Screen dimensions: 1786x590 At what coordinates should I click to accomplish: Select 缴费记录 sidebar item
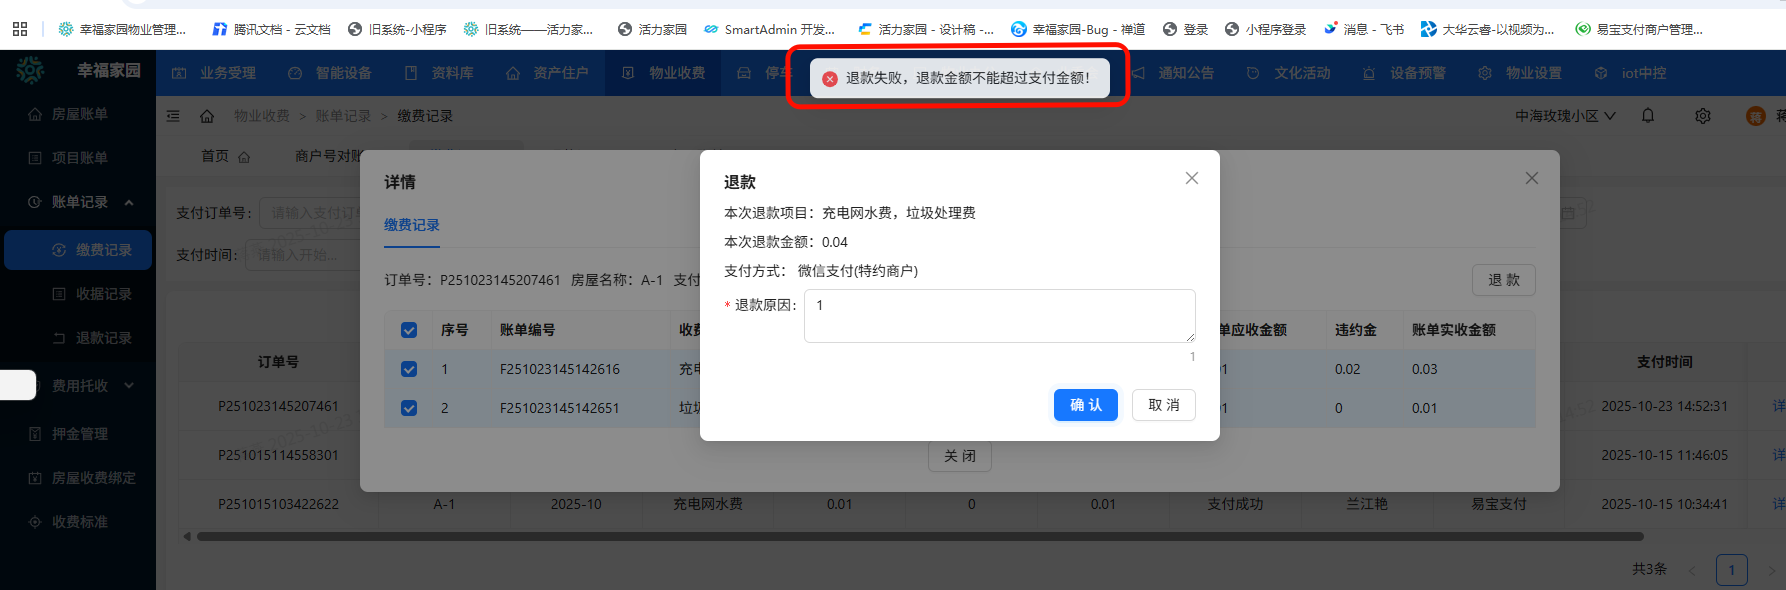[x=78, y=250]
